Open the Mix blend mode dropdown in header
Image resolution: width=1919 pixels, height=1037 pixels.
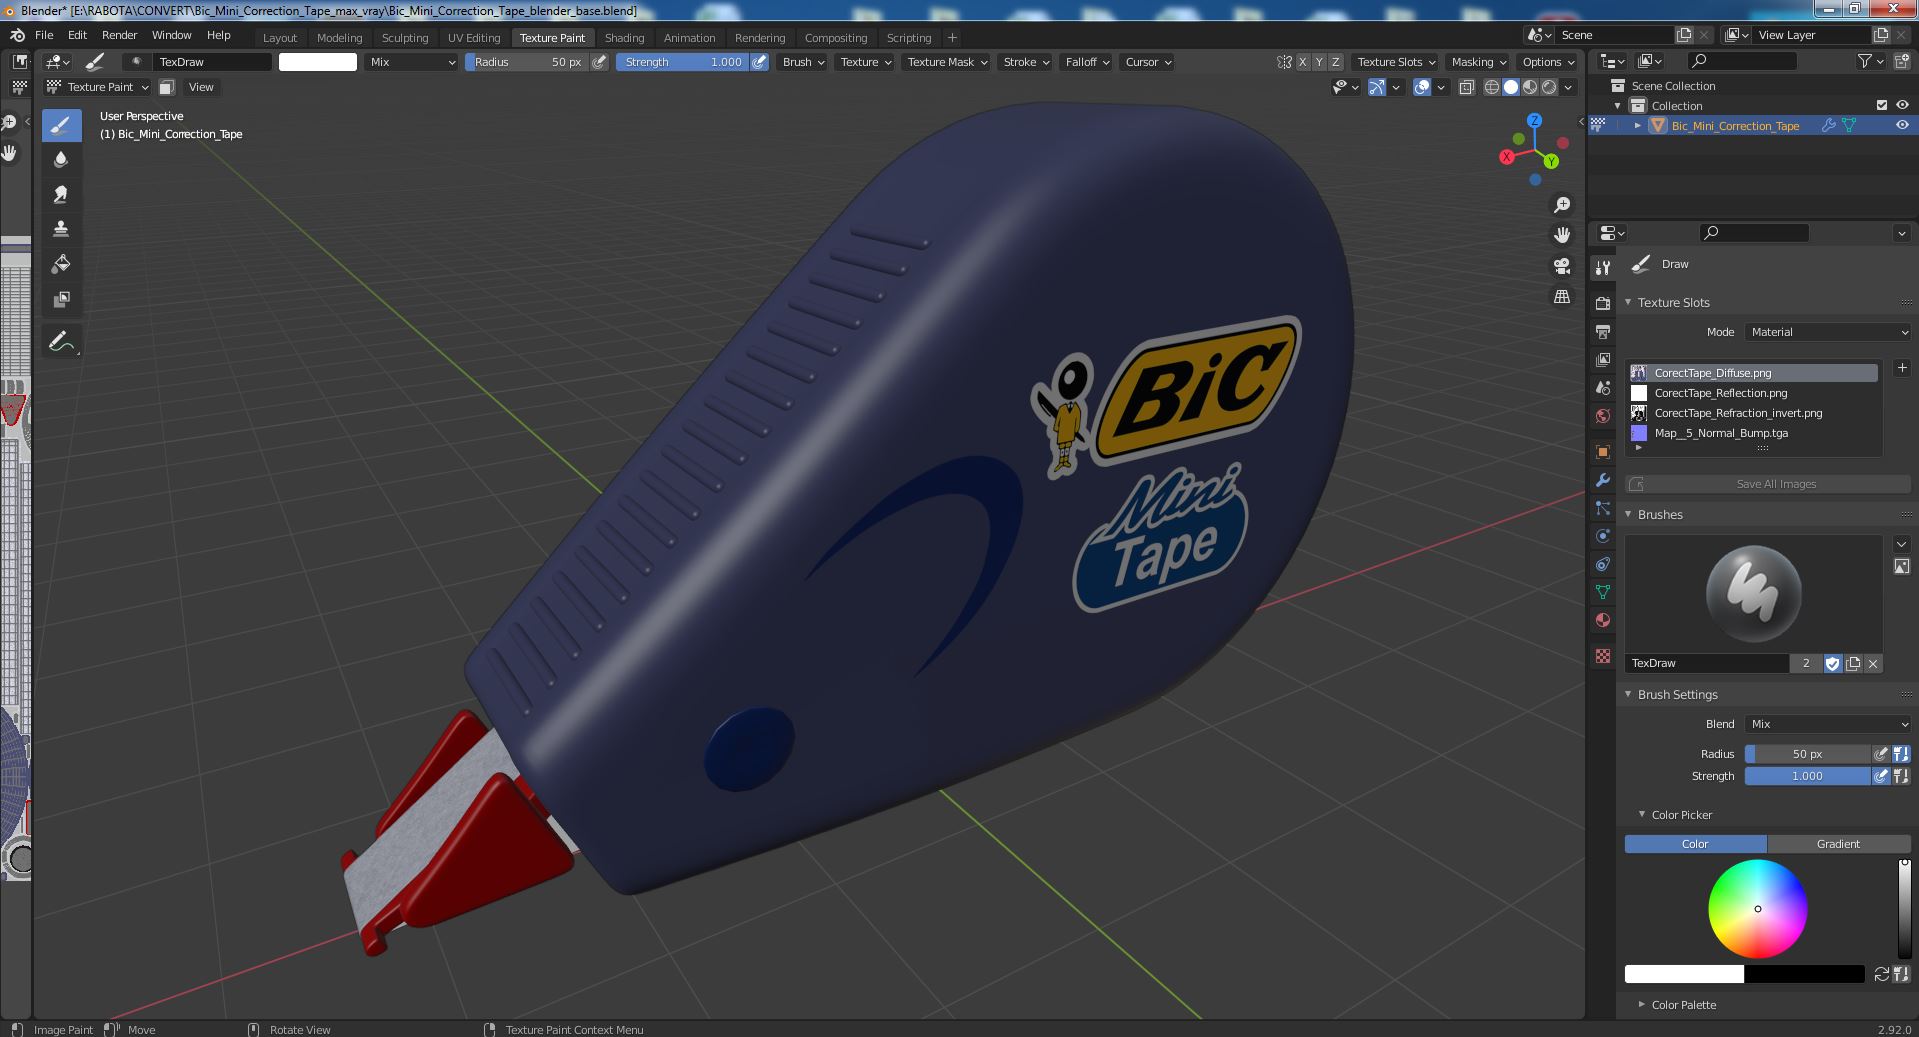coord(411,62)
